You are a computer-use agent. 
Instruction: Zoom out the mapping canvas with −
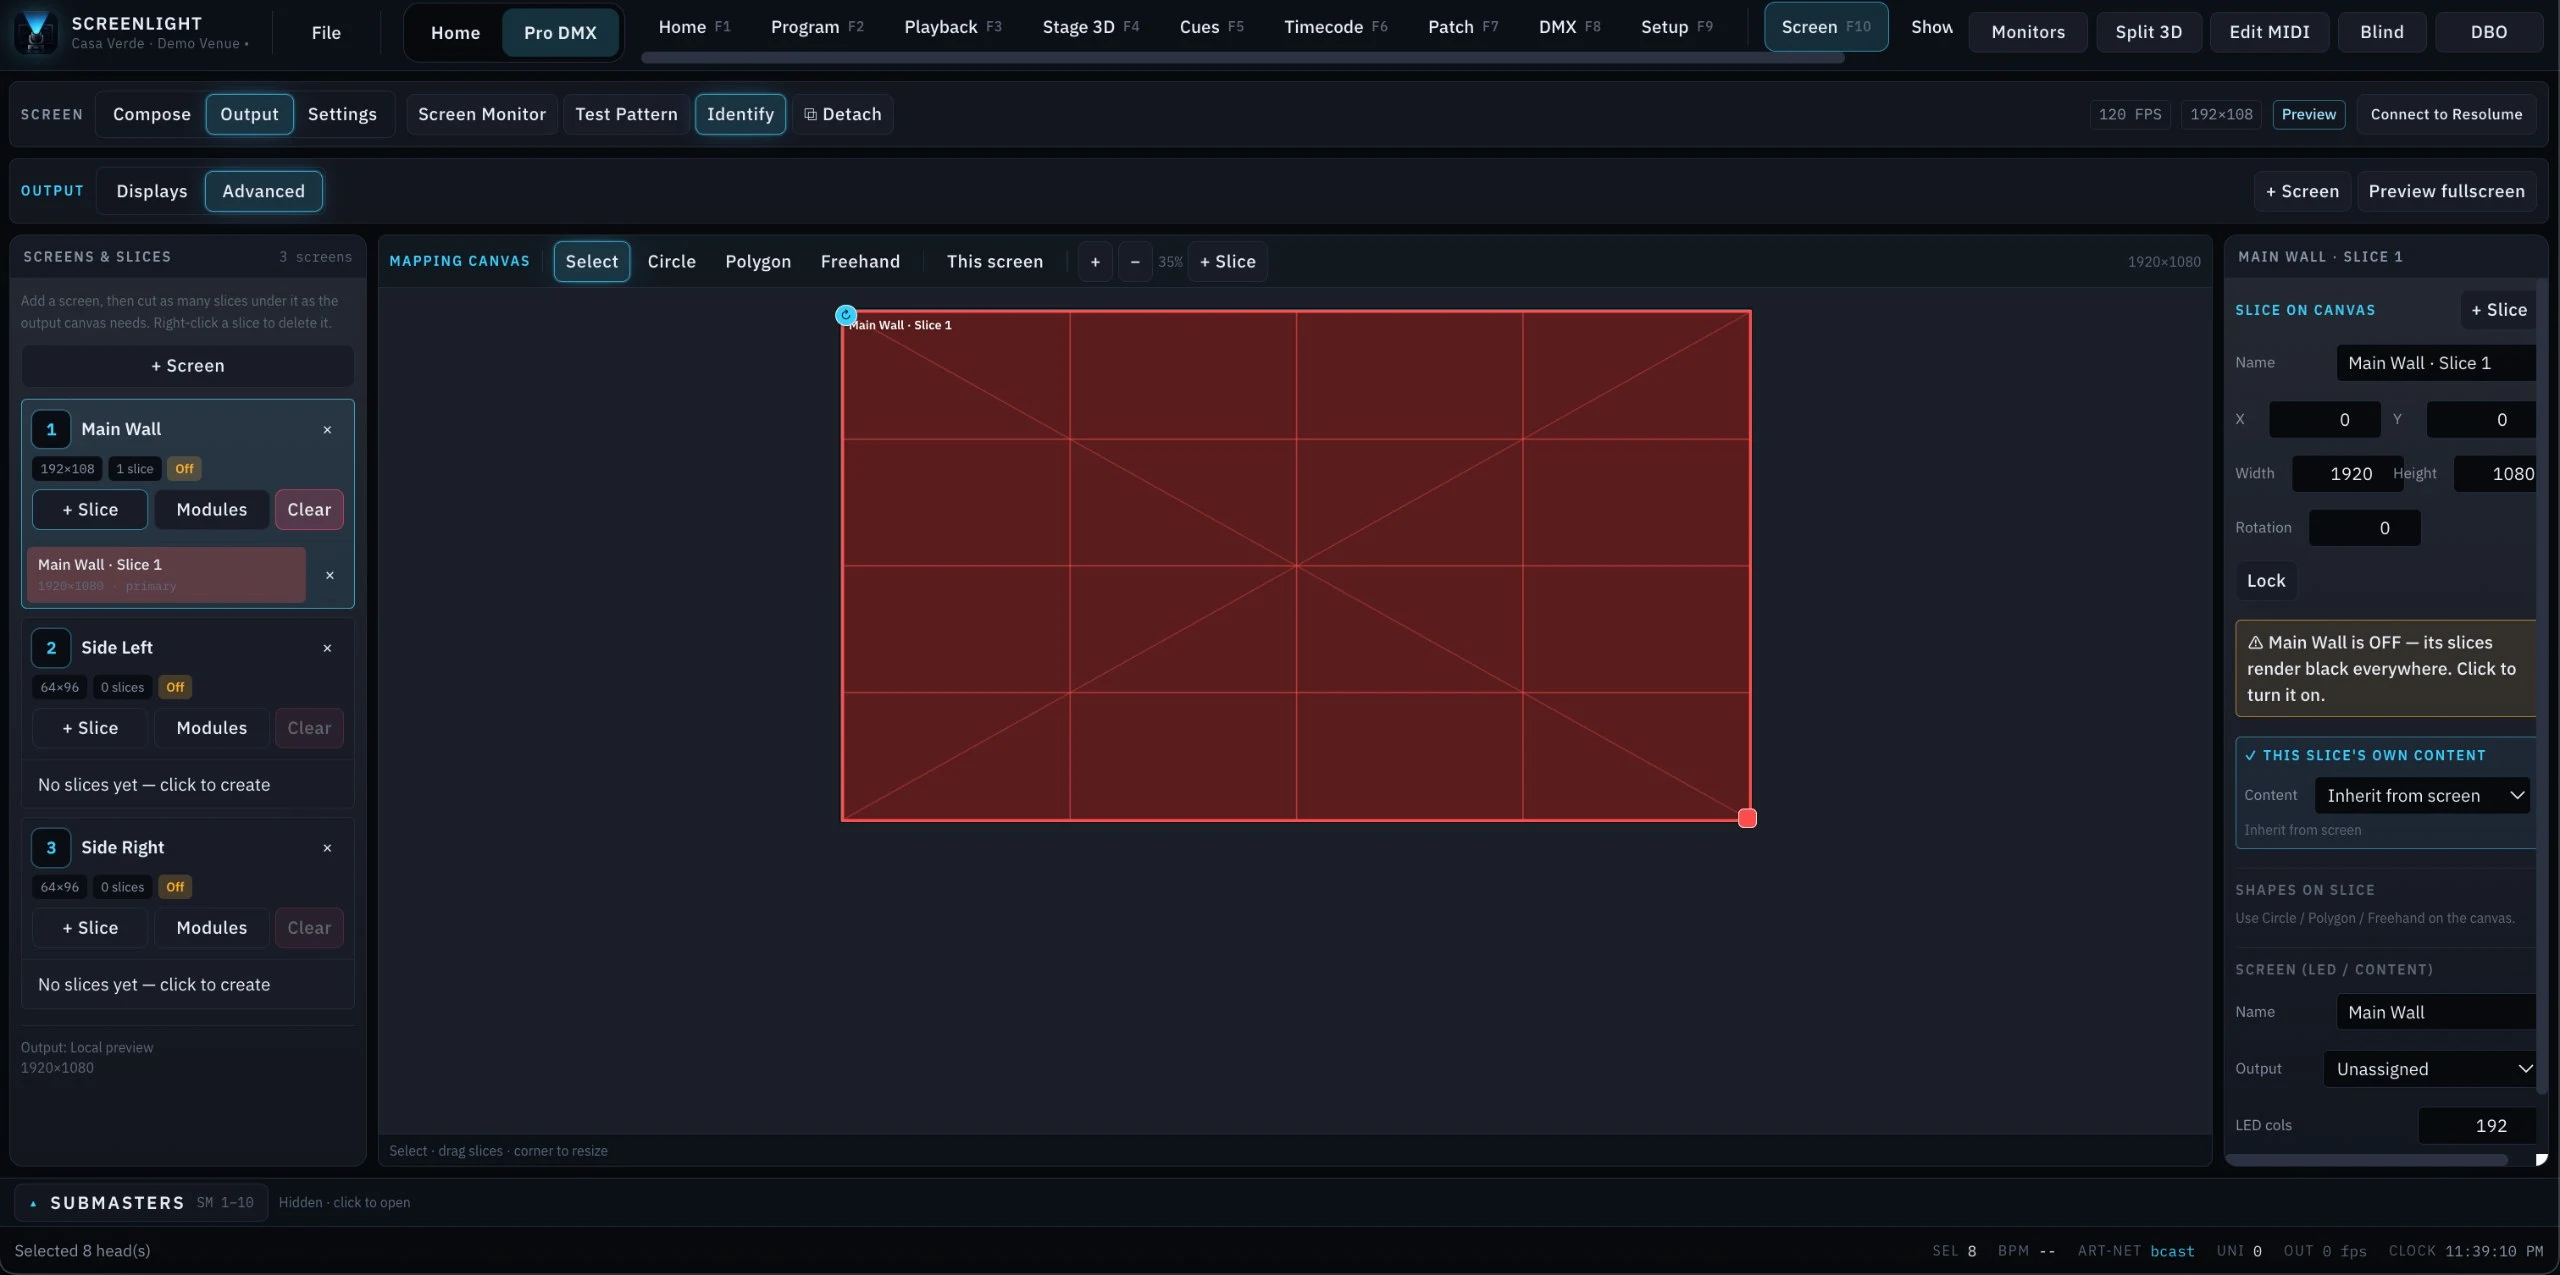[x=1135, y=262]
